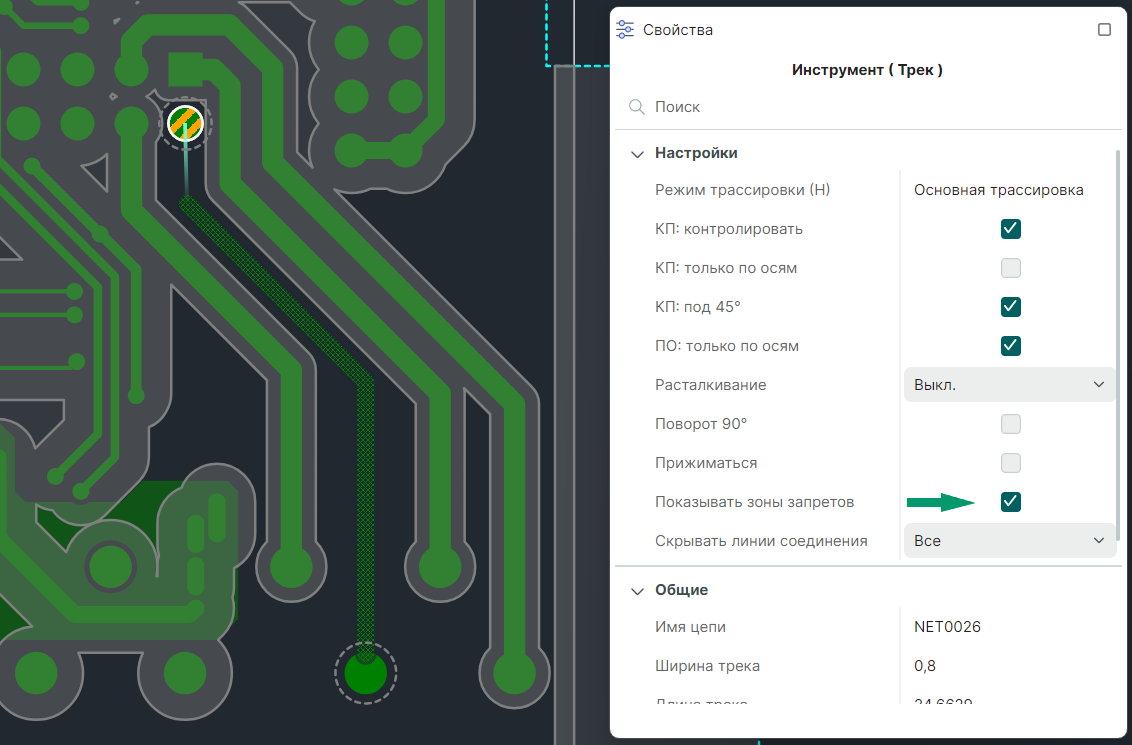Click the Properties panel sliders icon

click(x=625, y=30)
